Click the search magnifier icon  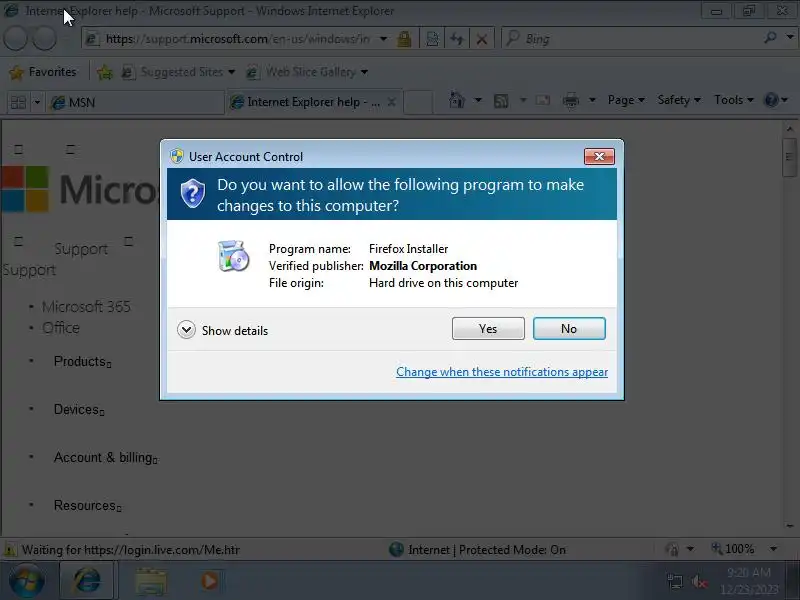tap(770, 37)
